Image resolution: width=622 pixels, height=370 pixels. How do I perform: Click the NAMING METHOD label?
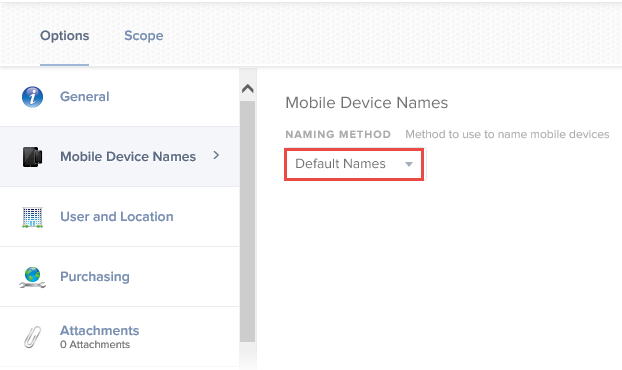(x=338, y=134)
